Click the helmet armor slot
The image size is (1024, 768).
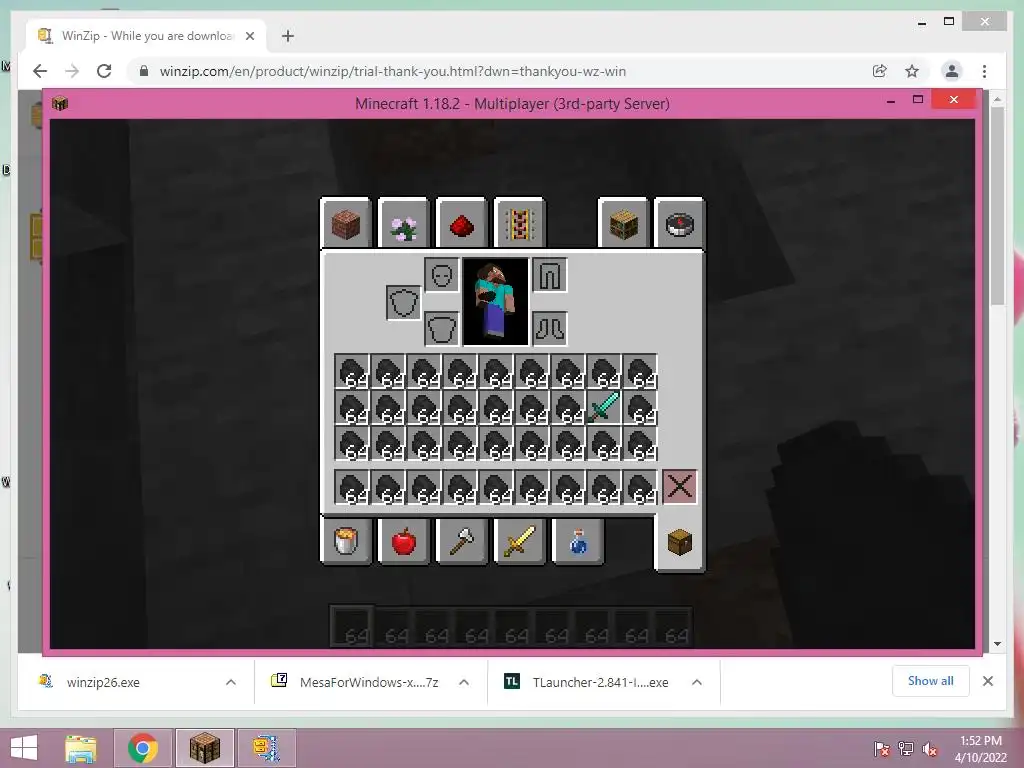(441, 275)
